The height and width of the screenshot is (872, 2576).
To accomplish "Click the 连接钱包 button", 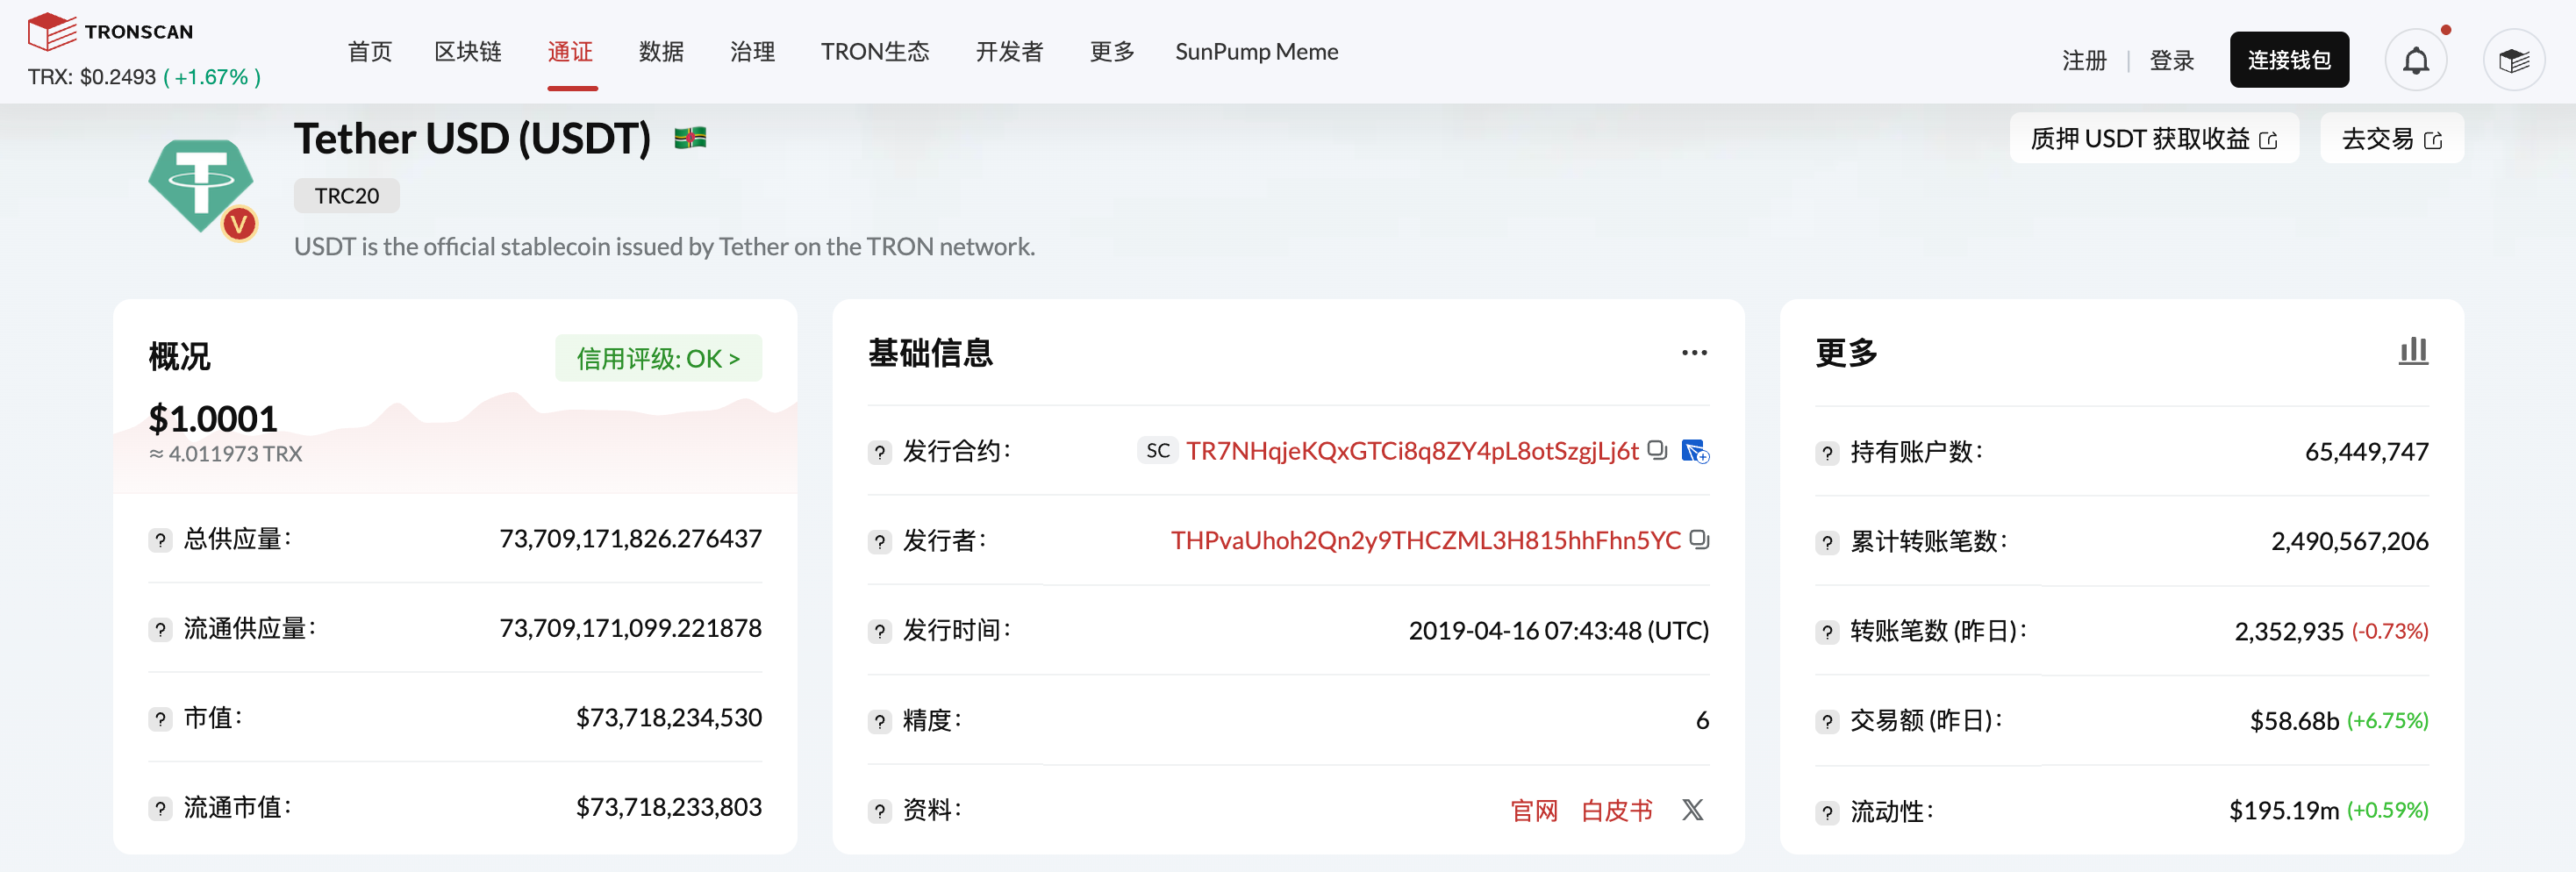I will [2288, 60].
